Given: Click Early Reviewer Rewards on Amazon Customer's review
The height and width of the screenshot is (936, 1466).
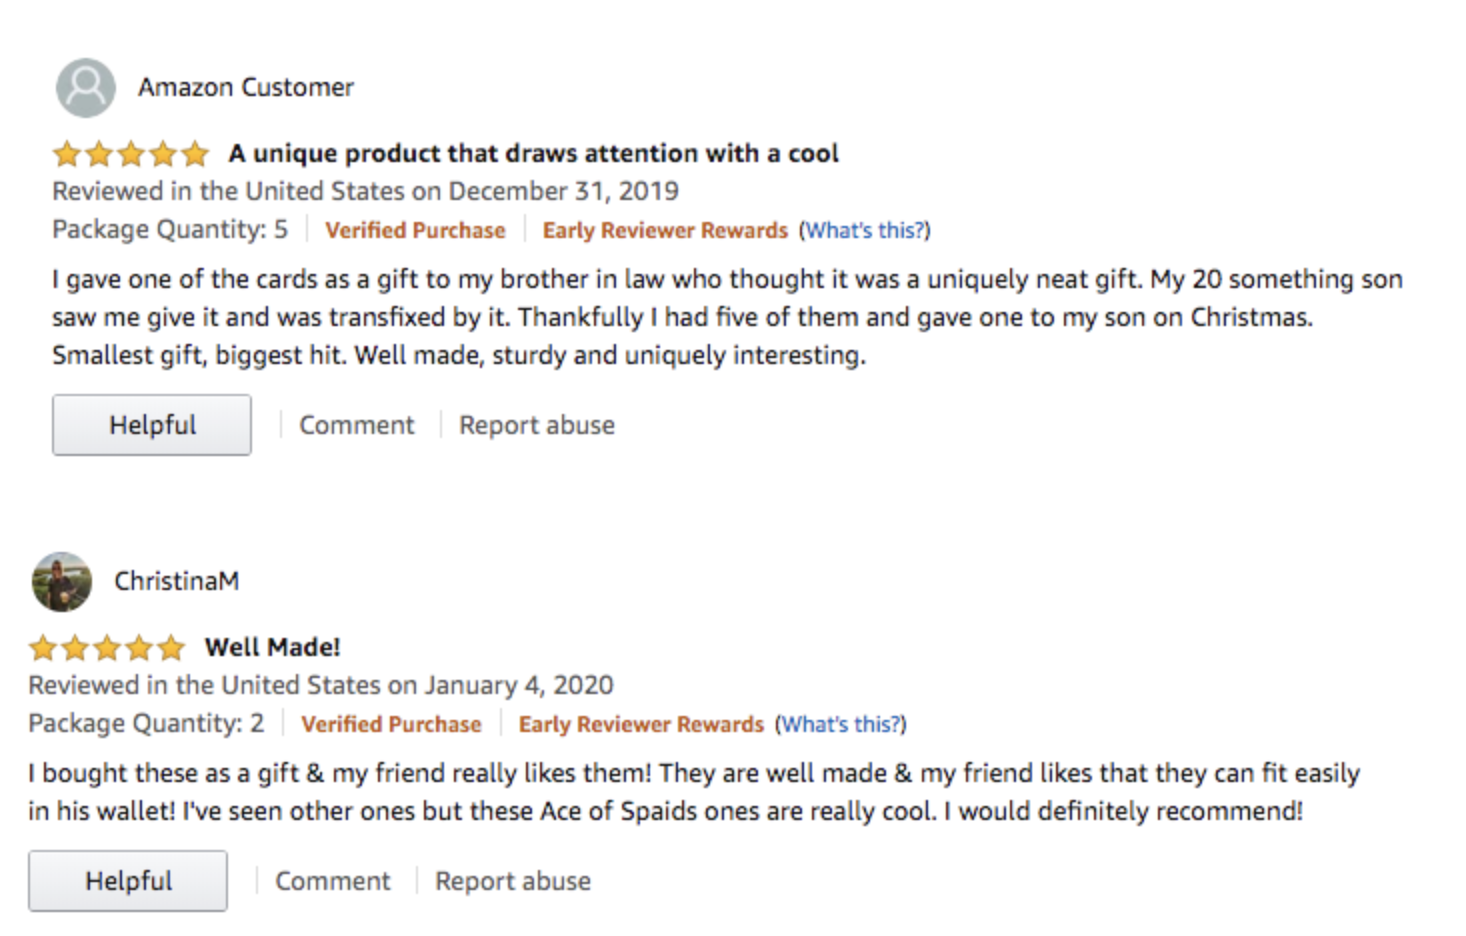Looking at the screenshot, I should click(665, 231).
